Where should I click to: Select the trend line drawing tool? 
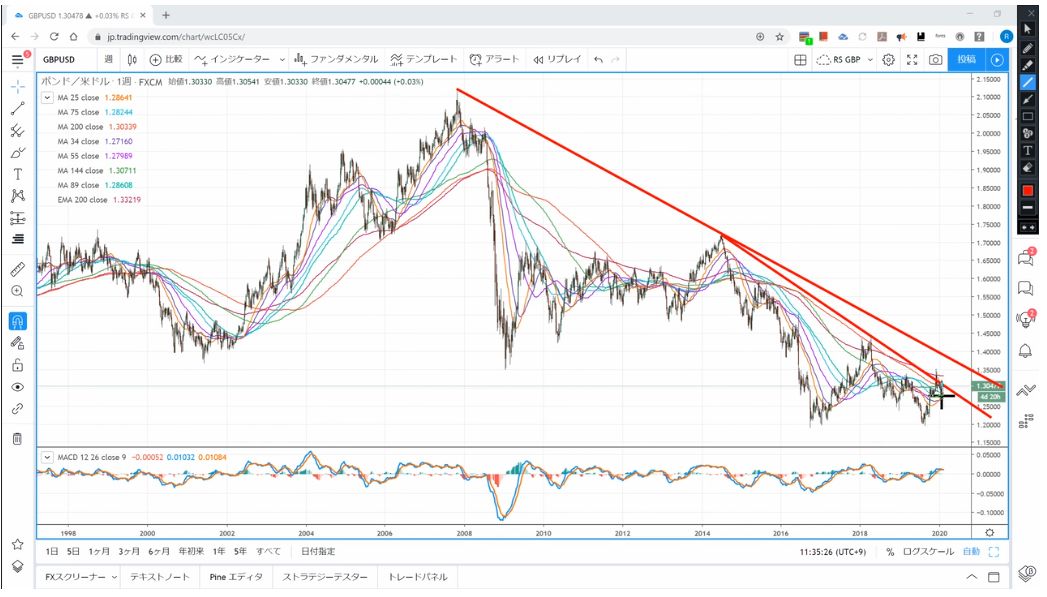tap(18, 108)
